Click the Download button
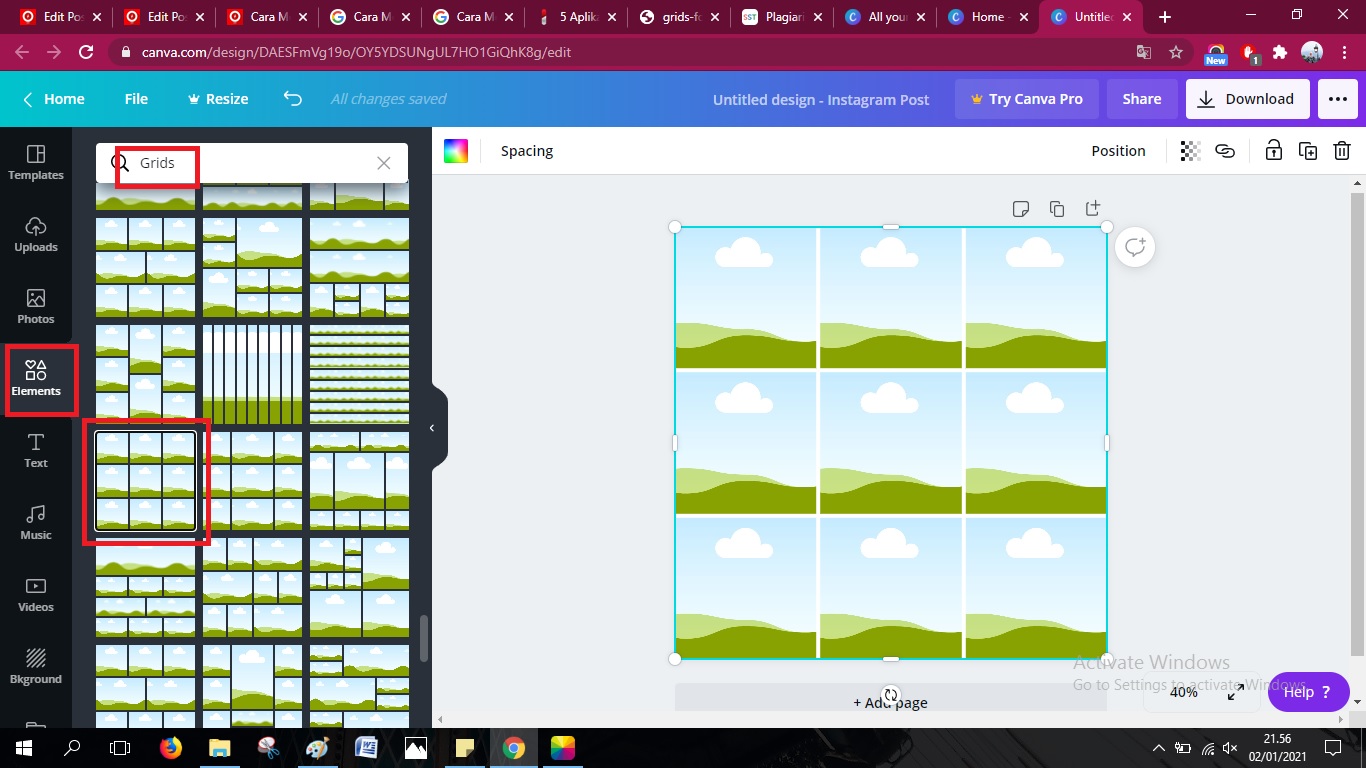Screen dimensions: 1366x768 tap(1246, 99)
